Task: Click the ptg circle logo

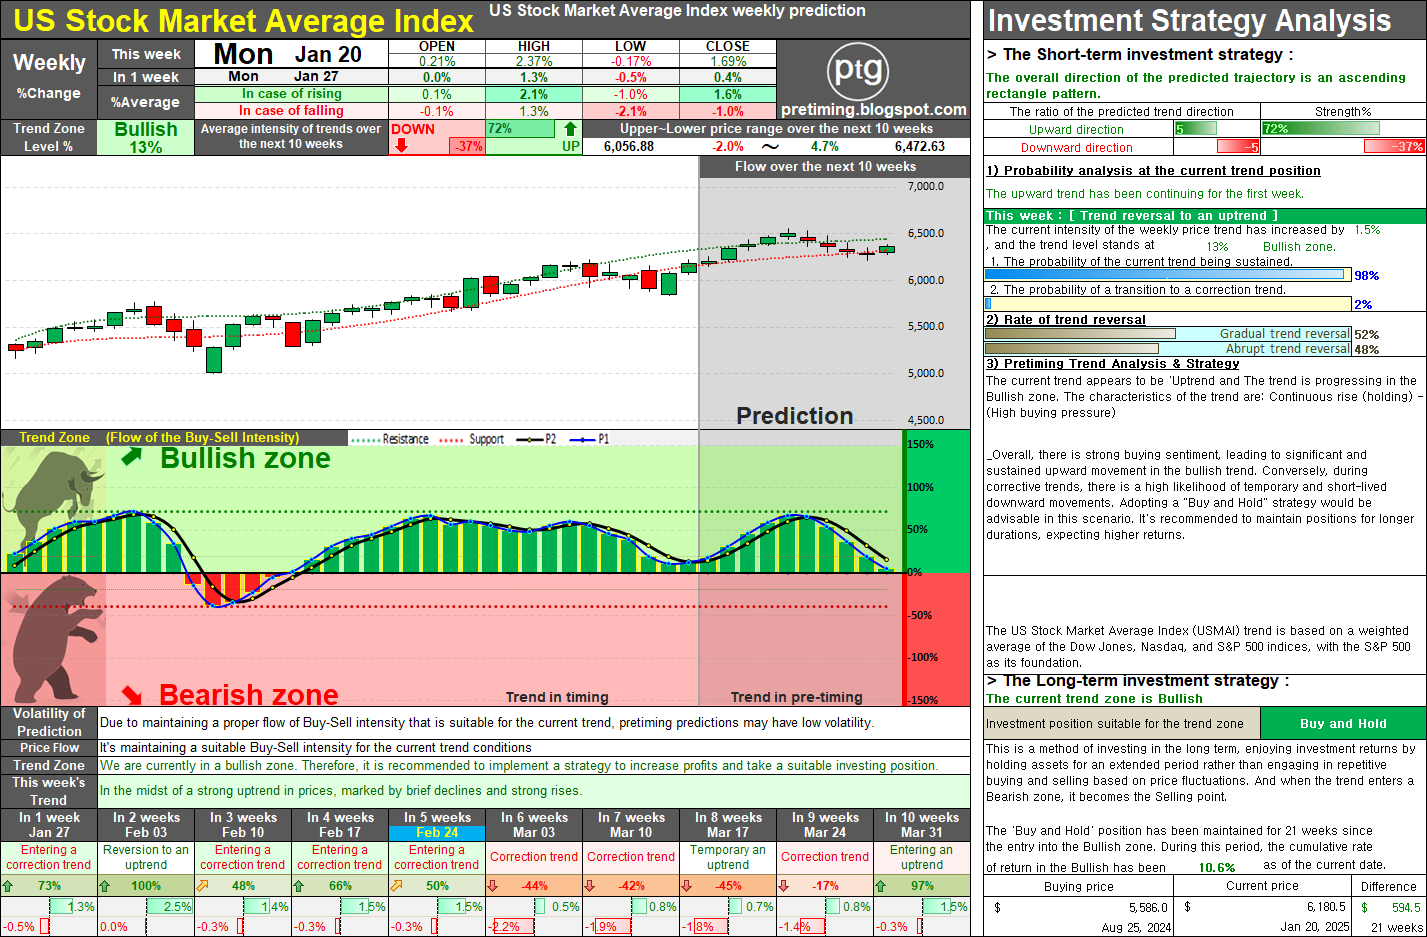Action: (859, 71)
